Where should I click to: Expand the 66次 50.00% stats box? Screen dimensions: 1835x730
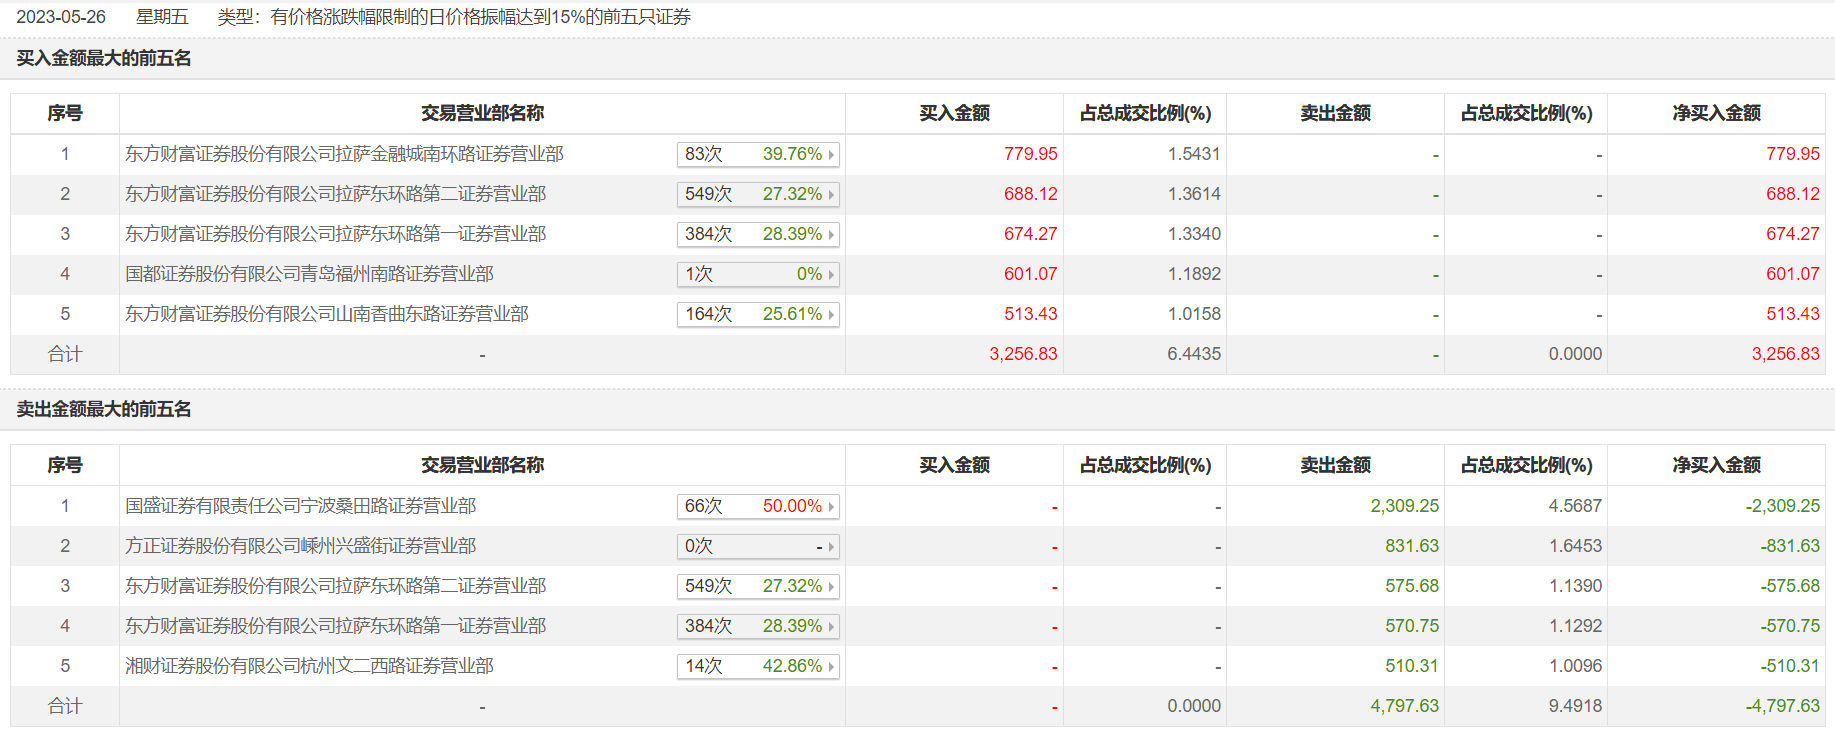(758, 506)
